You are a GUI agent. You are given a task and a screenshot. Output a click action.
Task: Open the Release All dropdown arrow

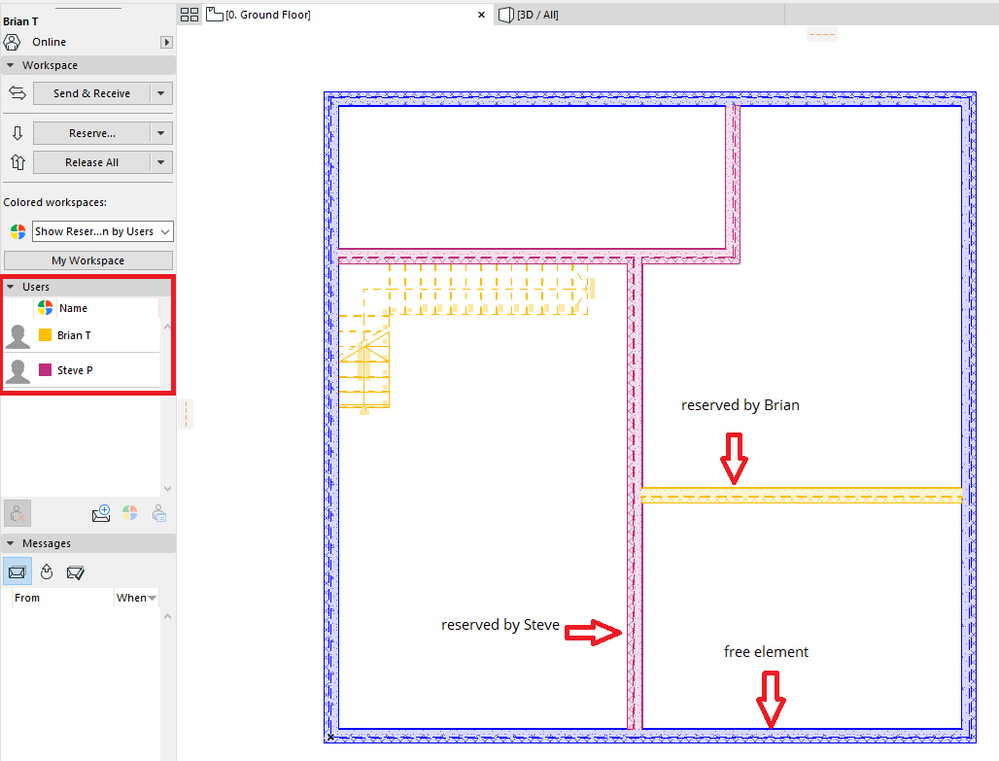[161, 163]
